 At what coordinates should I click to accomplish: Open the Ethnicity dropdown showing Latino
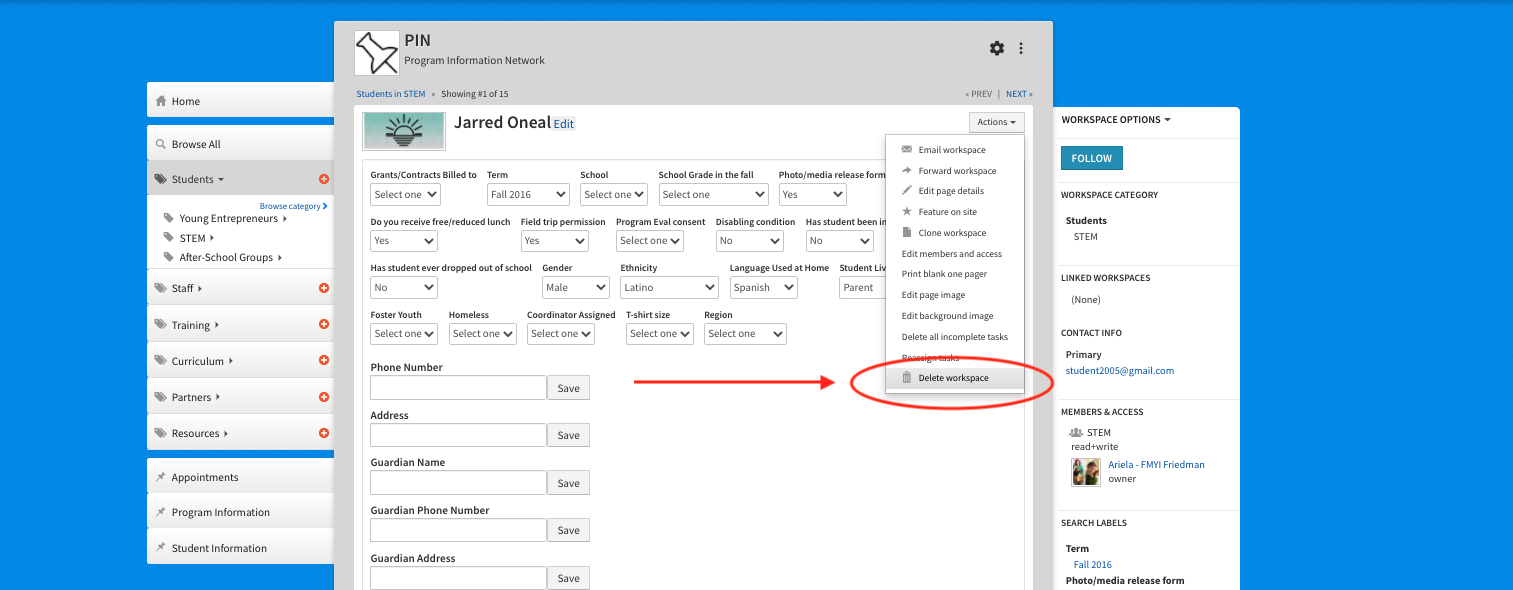coord(669,287)
